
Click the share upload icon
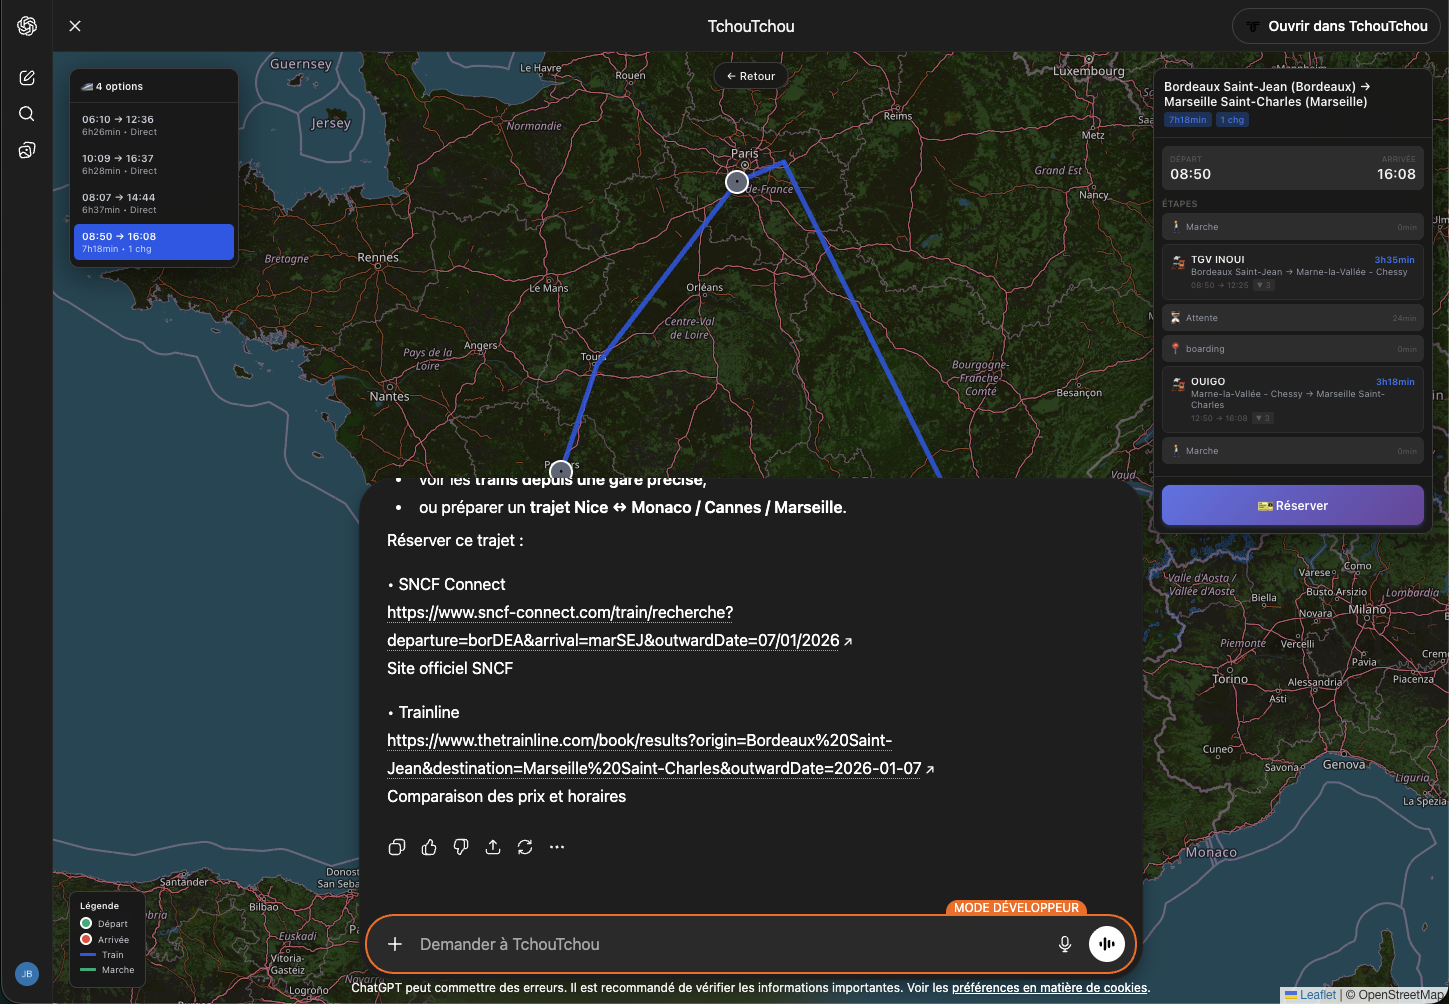click(x=493, y=847)
